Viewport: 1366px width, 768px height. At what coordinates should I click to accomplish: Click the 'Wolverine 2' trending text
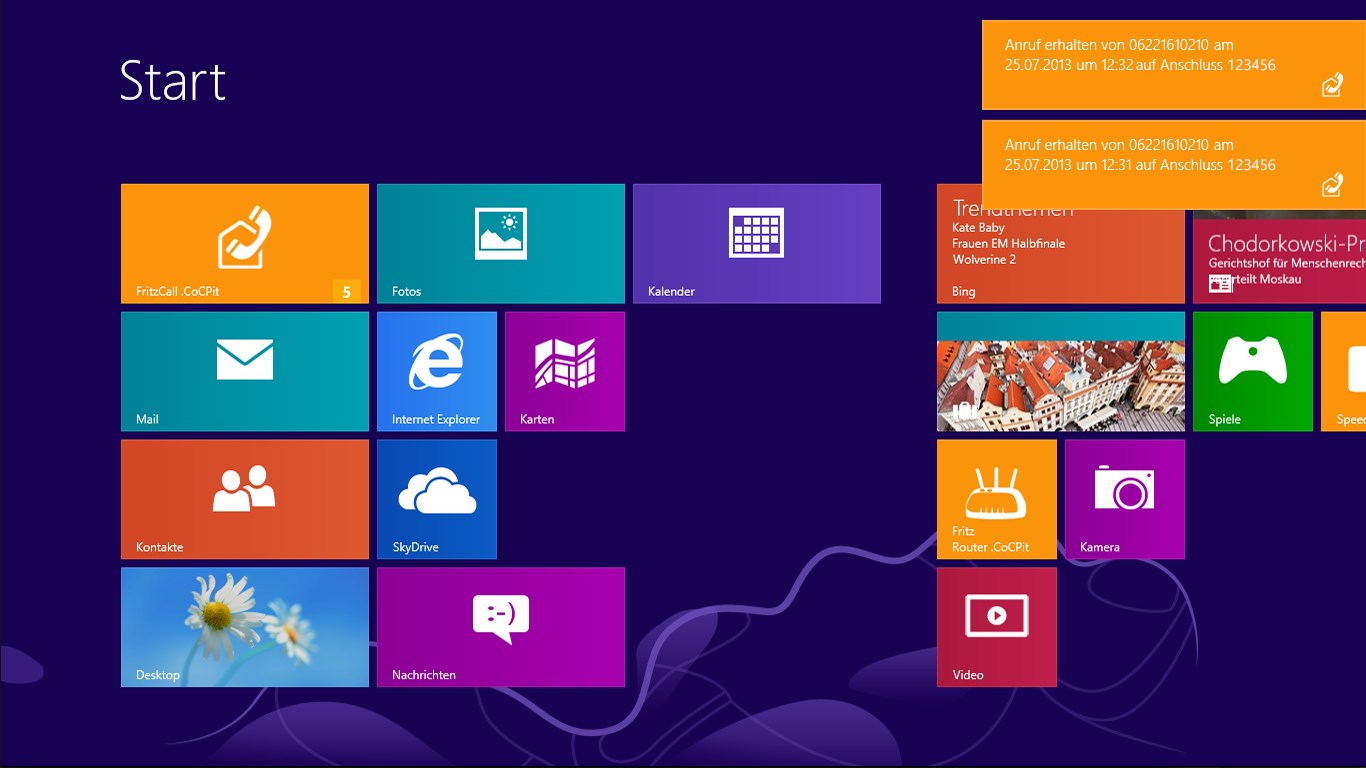(x=984, y=260)
